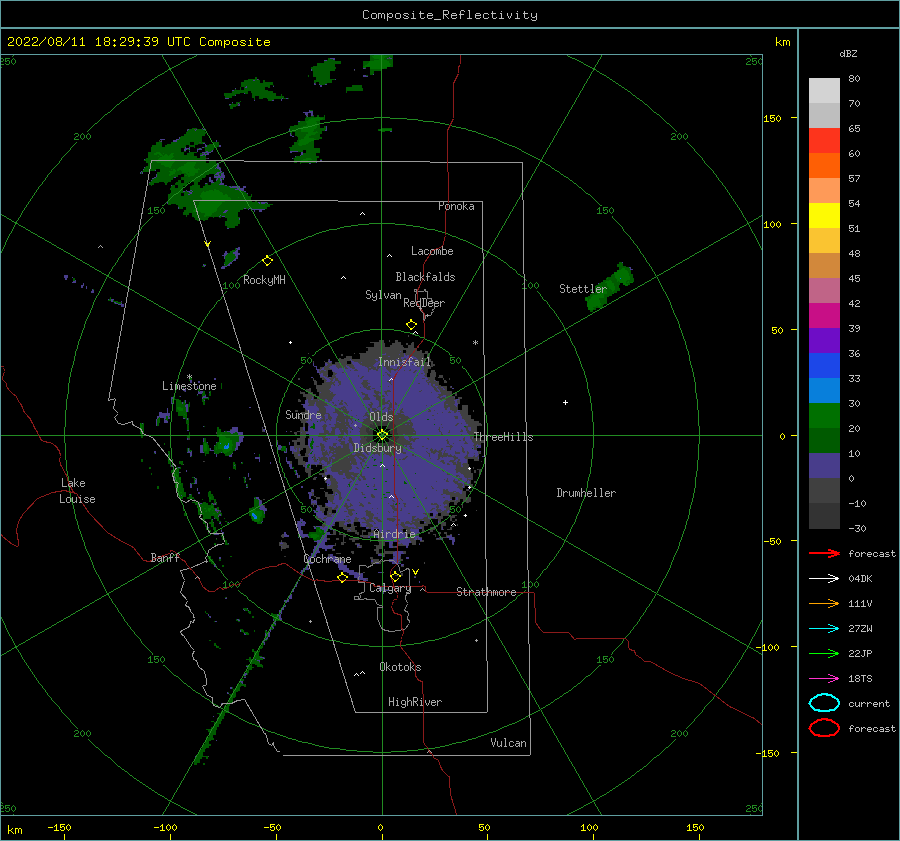Click the Blackfalds label
Screen dimensions: 900x841
425,277
